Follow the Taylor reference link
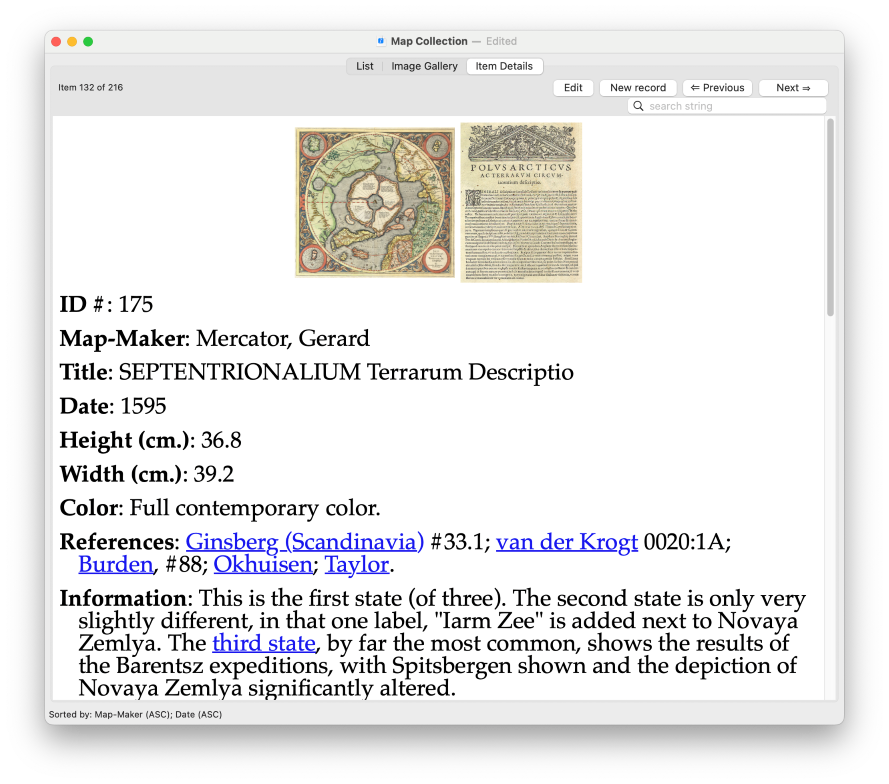 [356, 565]
